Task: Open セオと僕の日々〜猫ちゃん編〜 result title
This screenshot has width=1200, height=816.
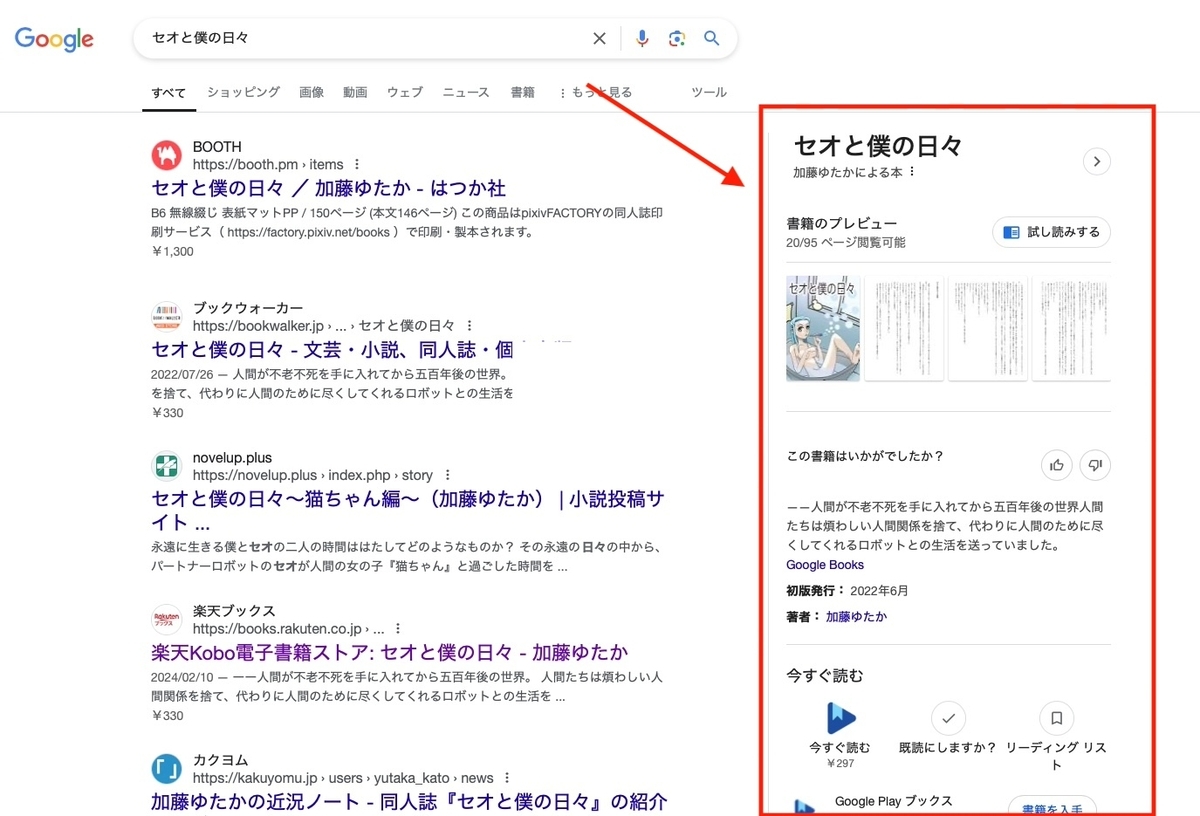Action: [408, 510]
